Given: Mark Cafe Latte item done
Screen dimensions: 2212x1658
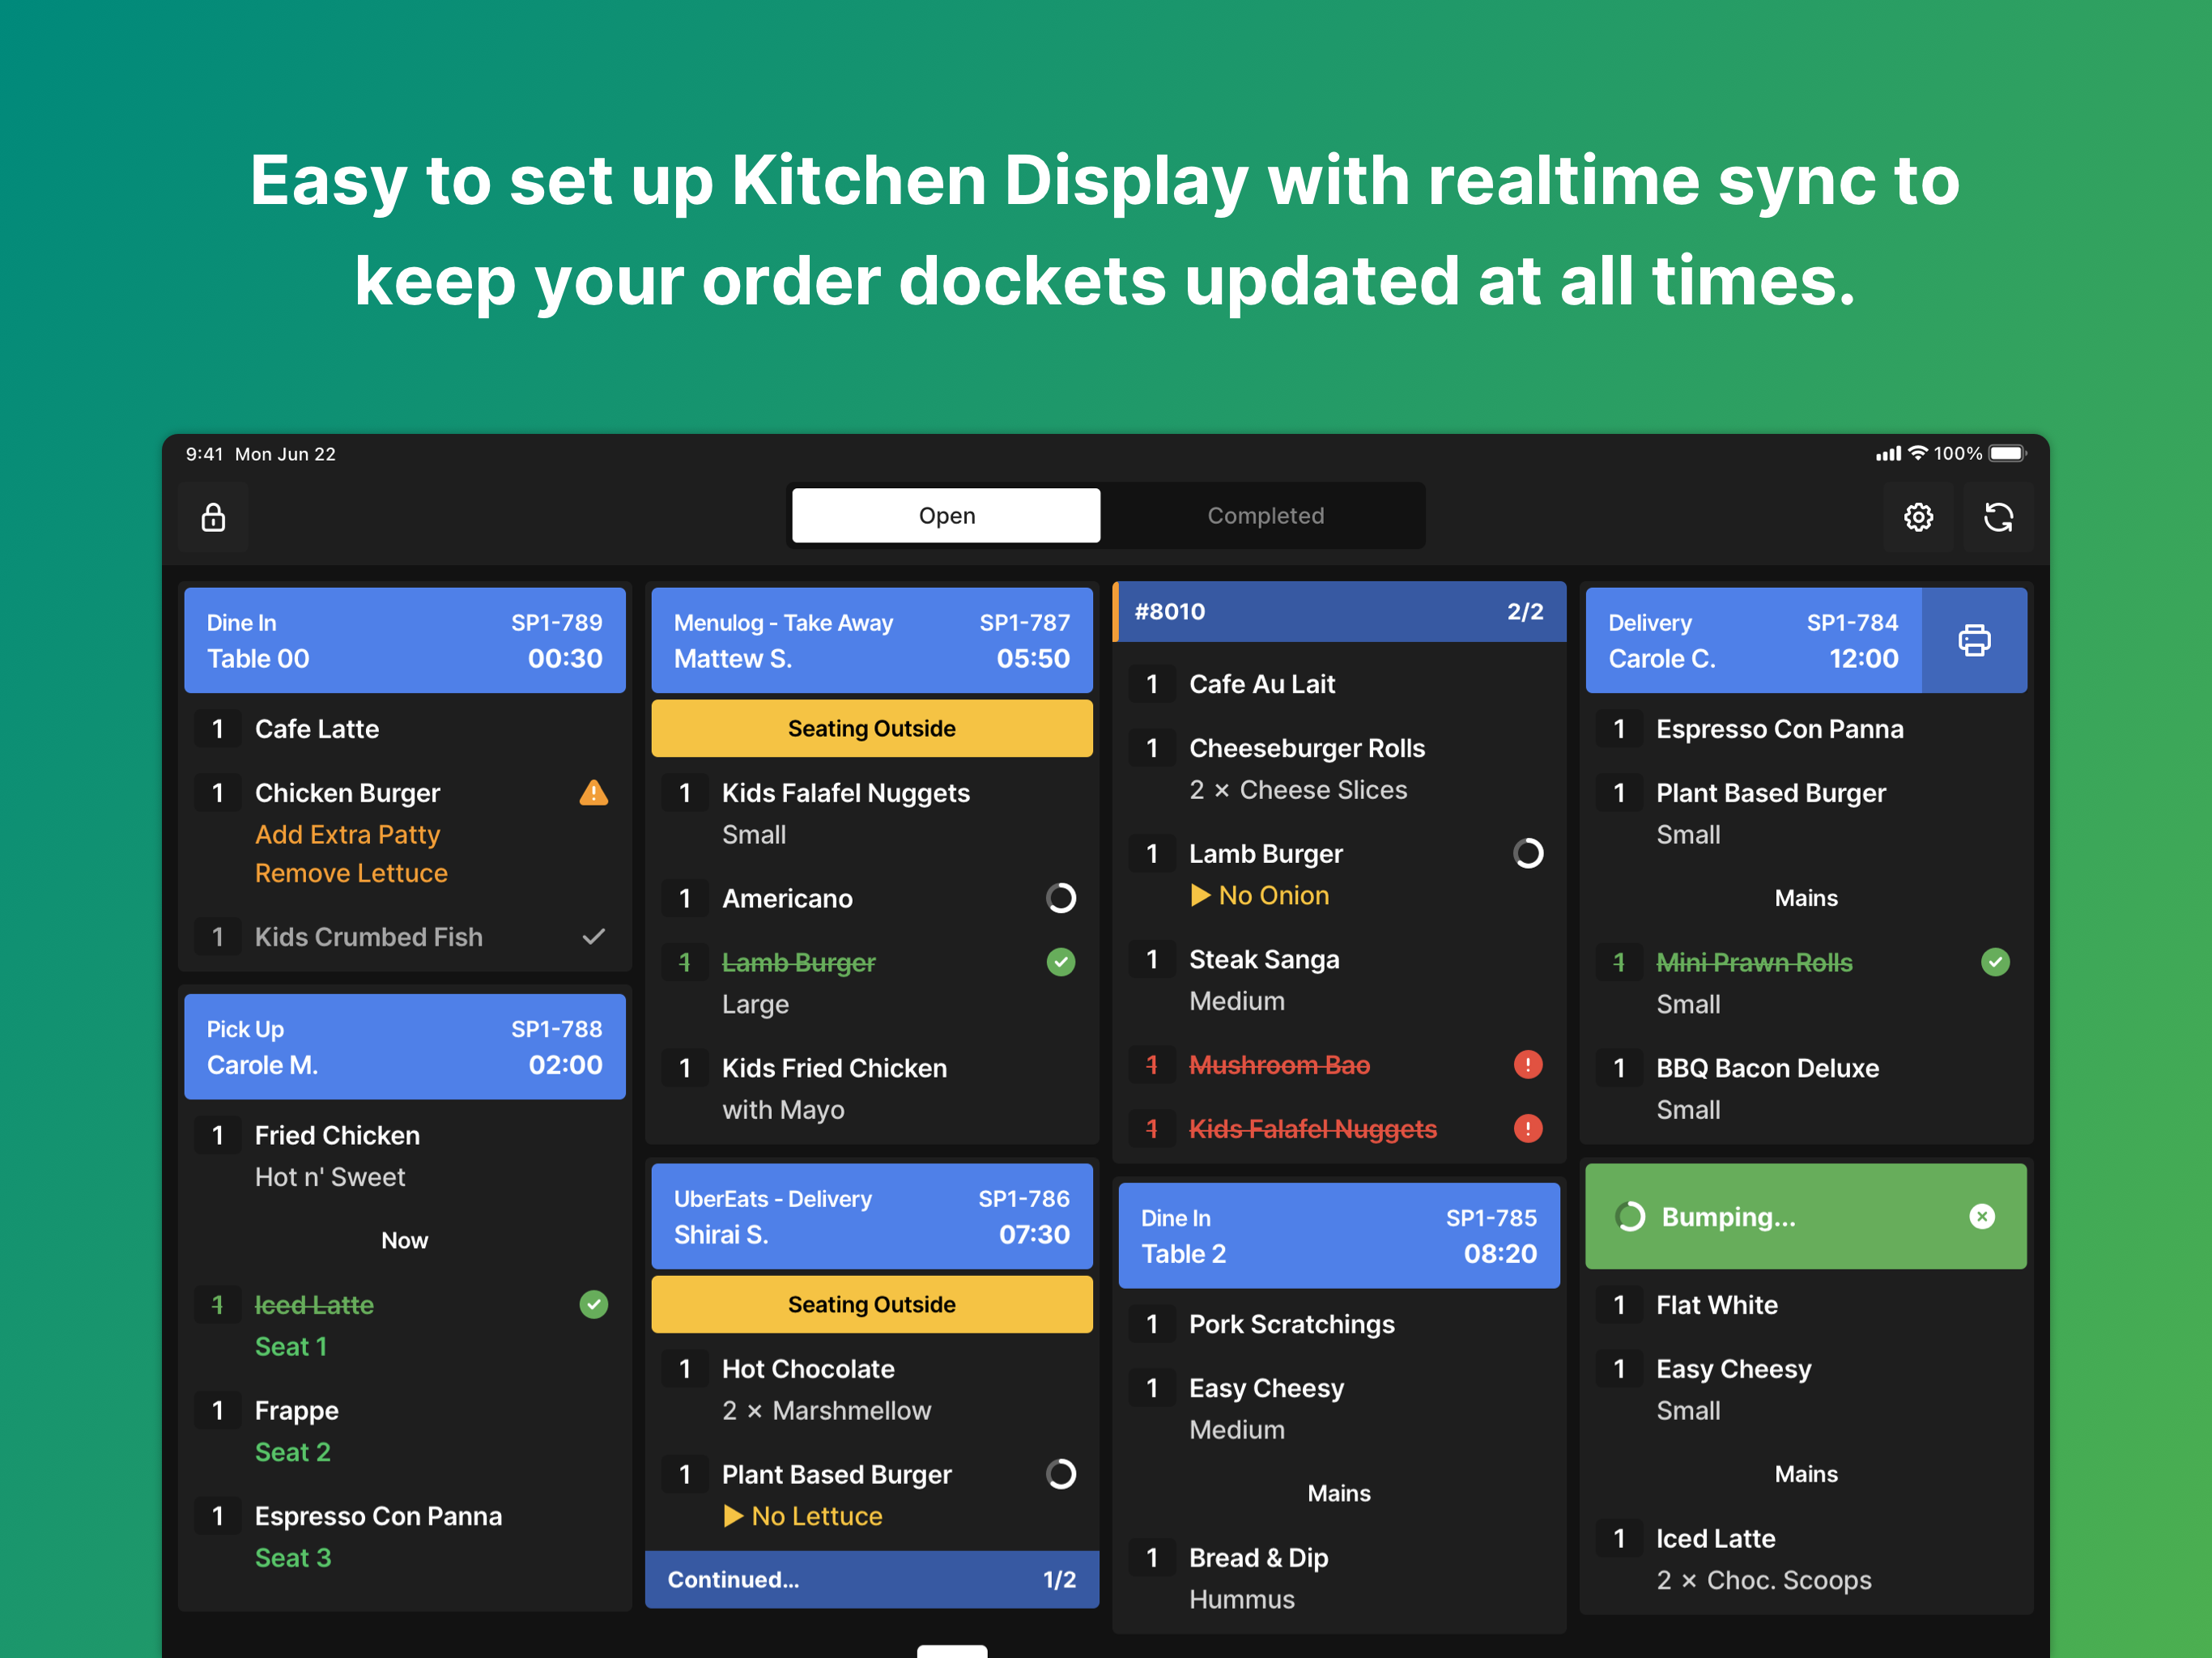Looking at the screenshot, I should click(405, 729).
